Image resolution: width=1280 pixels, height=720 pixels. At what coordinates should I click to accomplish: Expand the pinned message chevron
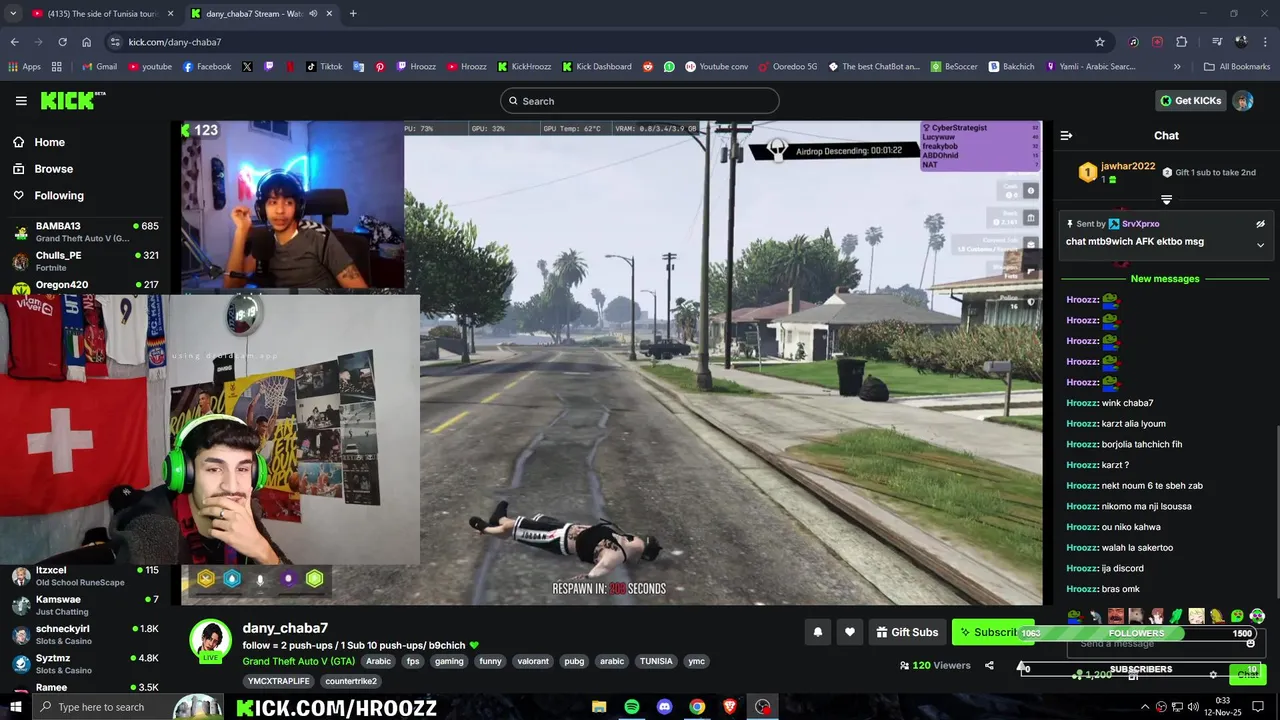(x=1260, y=244)
